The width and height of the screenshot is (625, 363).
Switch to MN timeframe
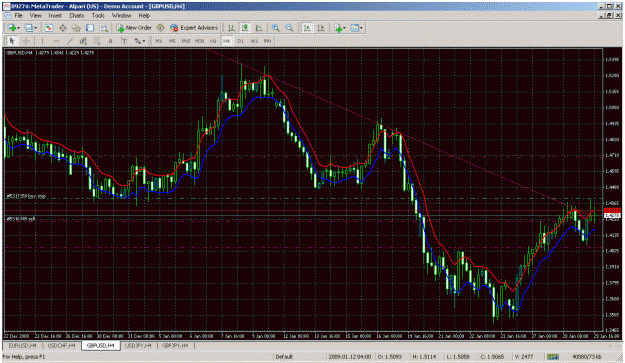[x=267, y=41]
